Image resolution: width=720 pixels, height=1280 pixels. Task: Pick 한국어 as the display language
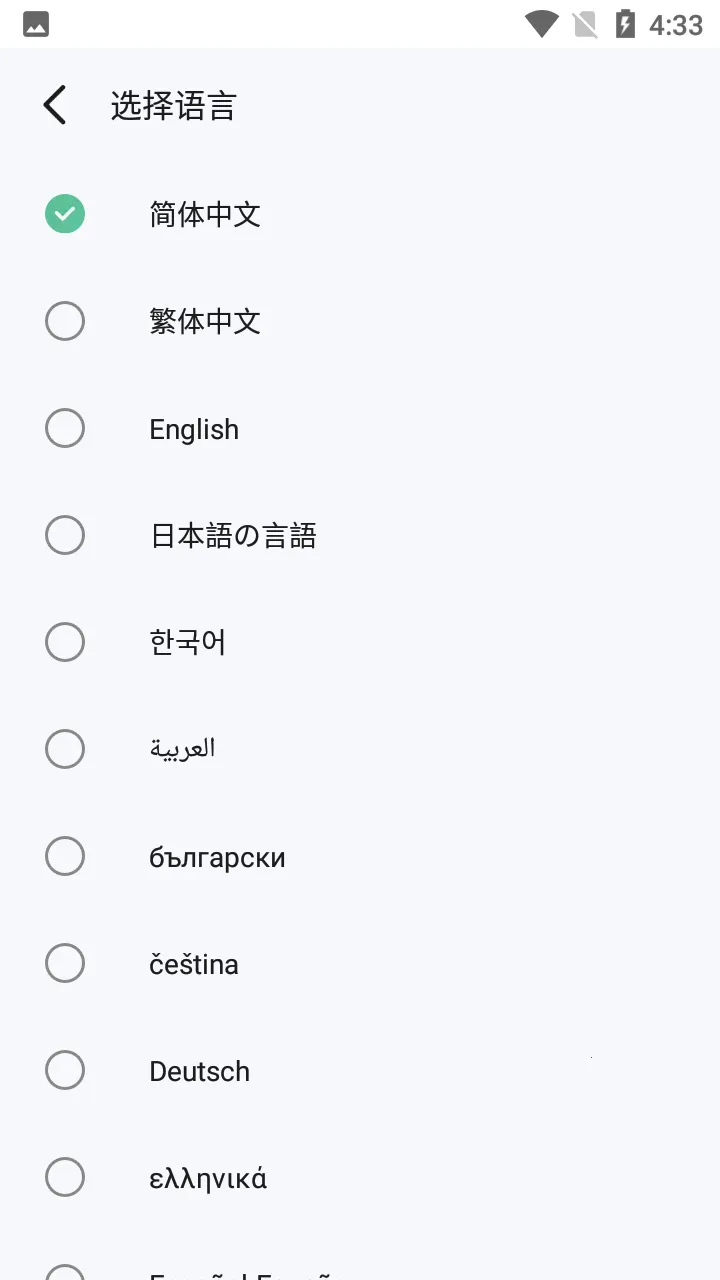187,642
